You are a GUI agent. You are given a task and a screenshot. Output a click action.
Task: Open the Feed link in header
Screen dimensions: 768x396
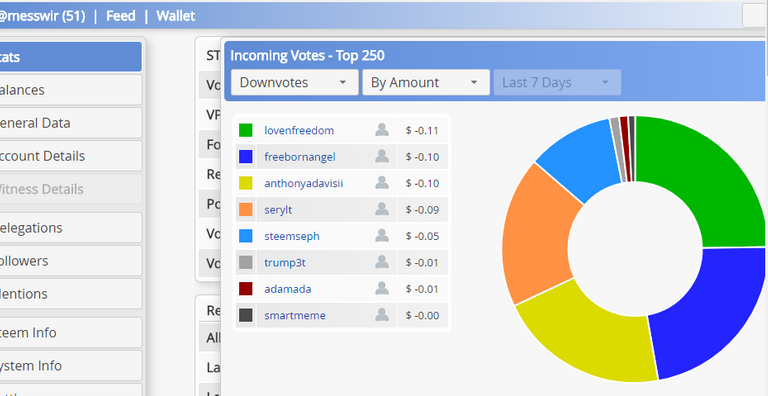120,16
